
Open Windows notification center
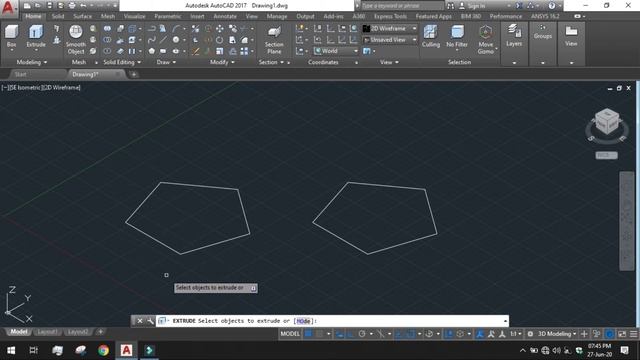coord(624,350)
